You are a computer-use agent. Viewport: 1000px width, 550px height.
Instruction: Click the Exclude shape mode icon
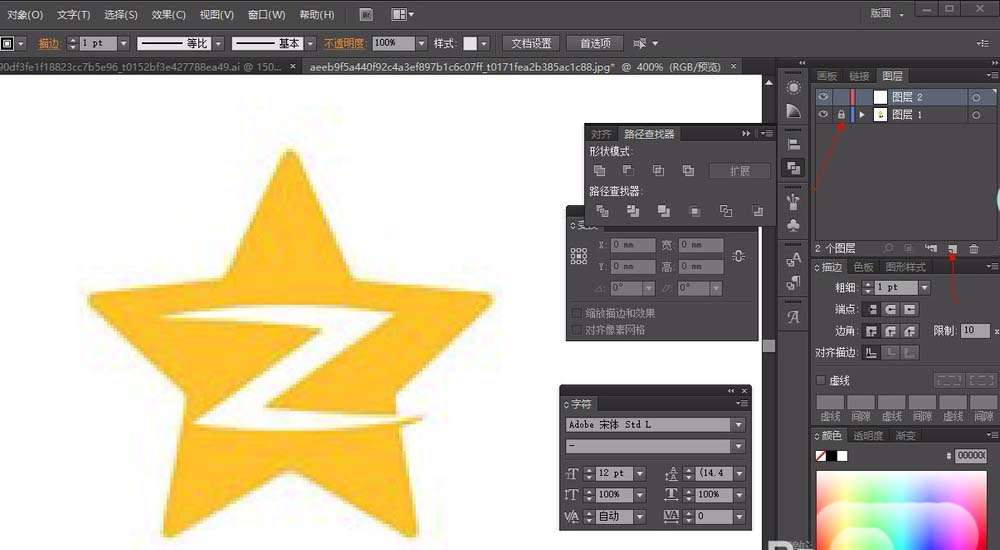688,170
